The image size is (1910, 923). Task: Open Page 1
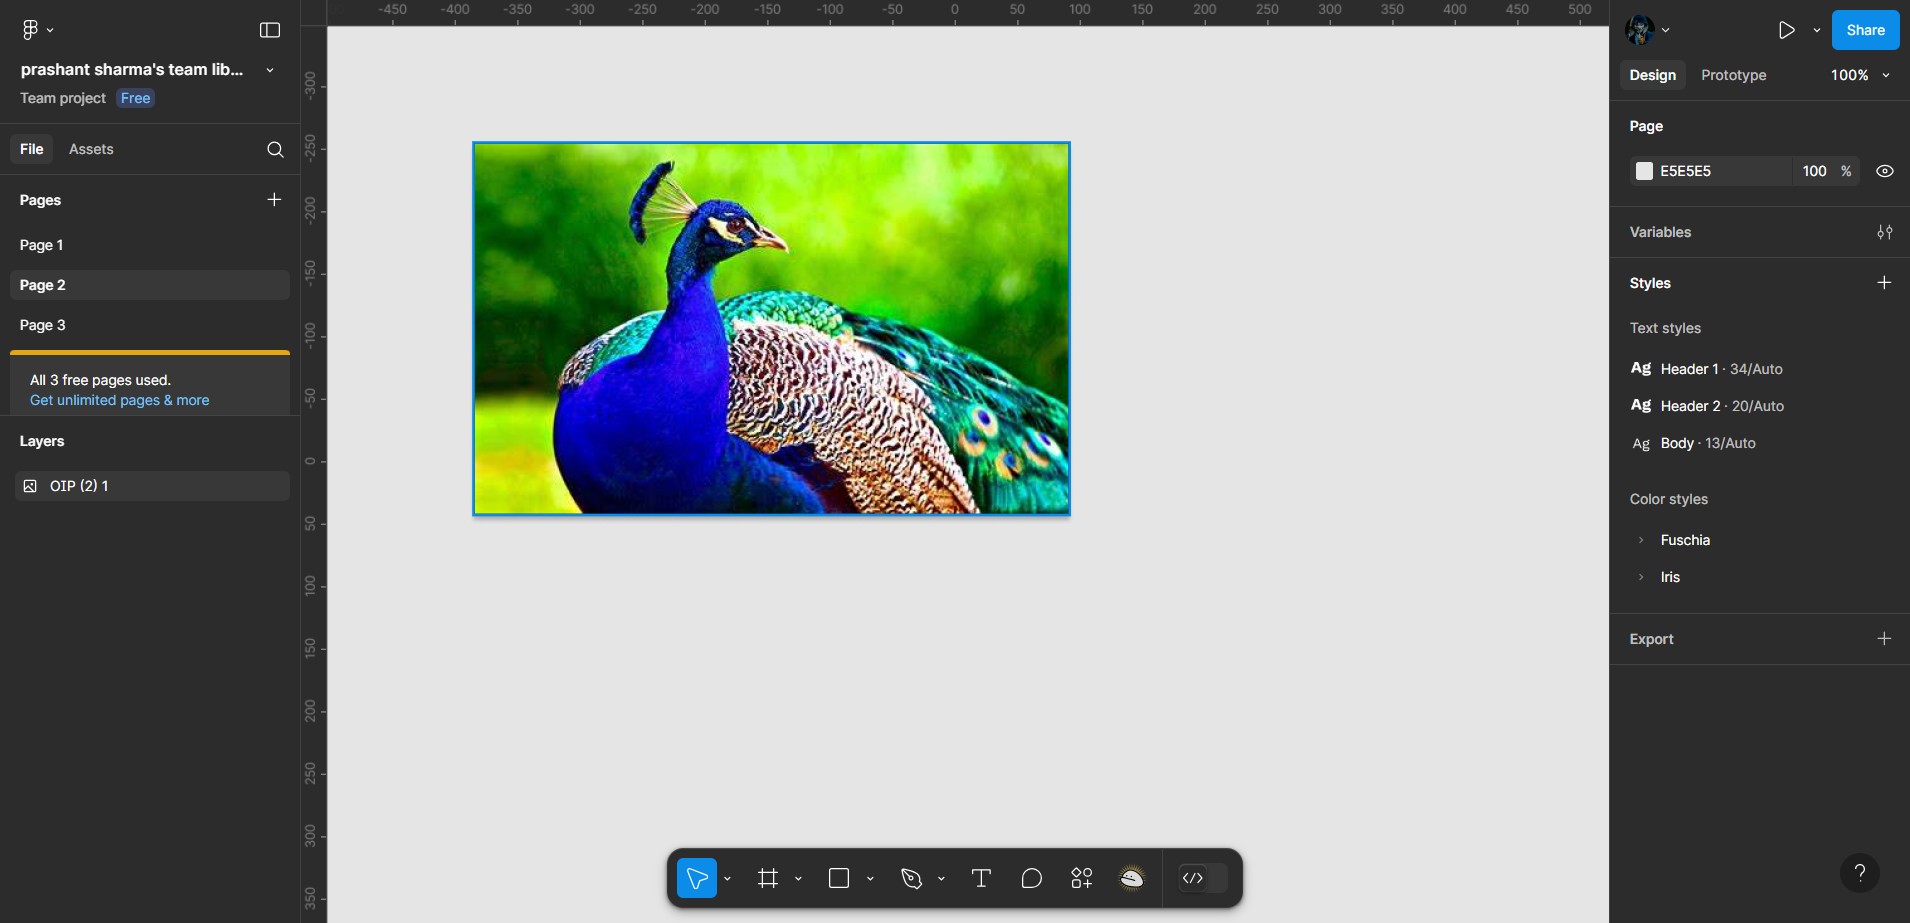click(x=150, y=245)
